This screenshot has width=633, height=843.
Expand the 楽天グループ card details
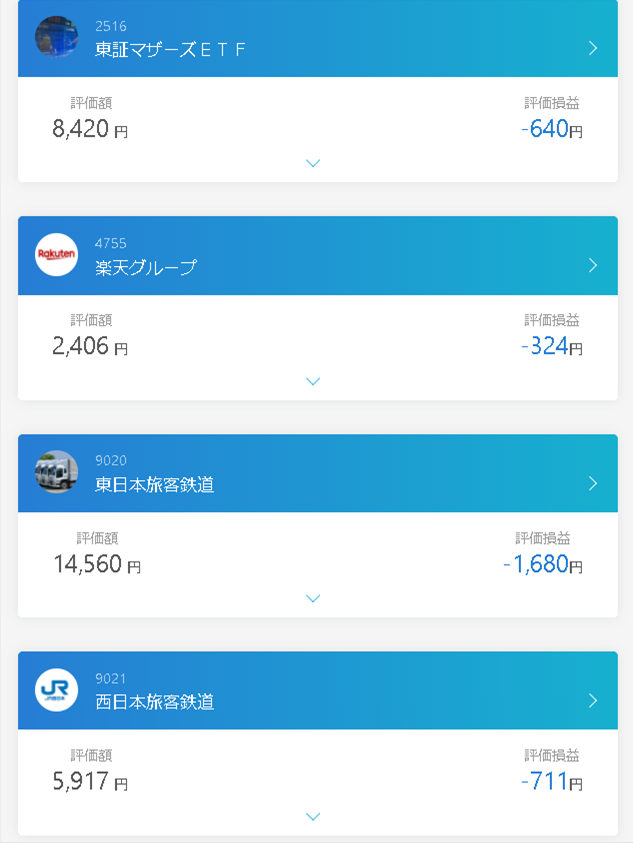pos(313,381)
